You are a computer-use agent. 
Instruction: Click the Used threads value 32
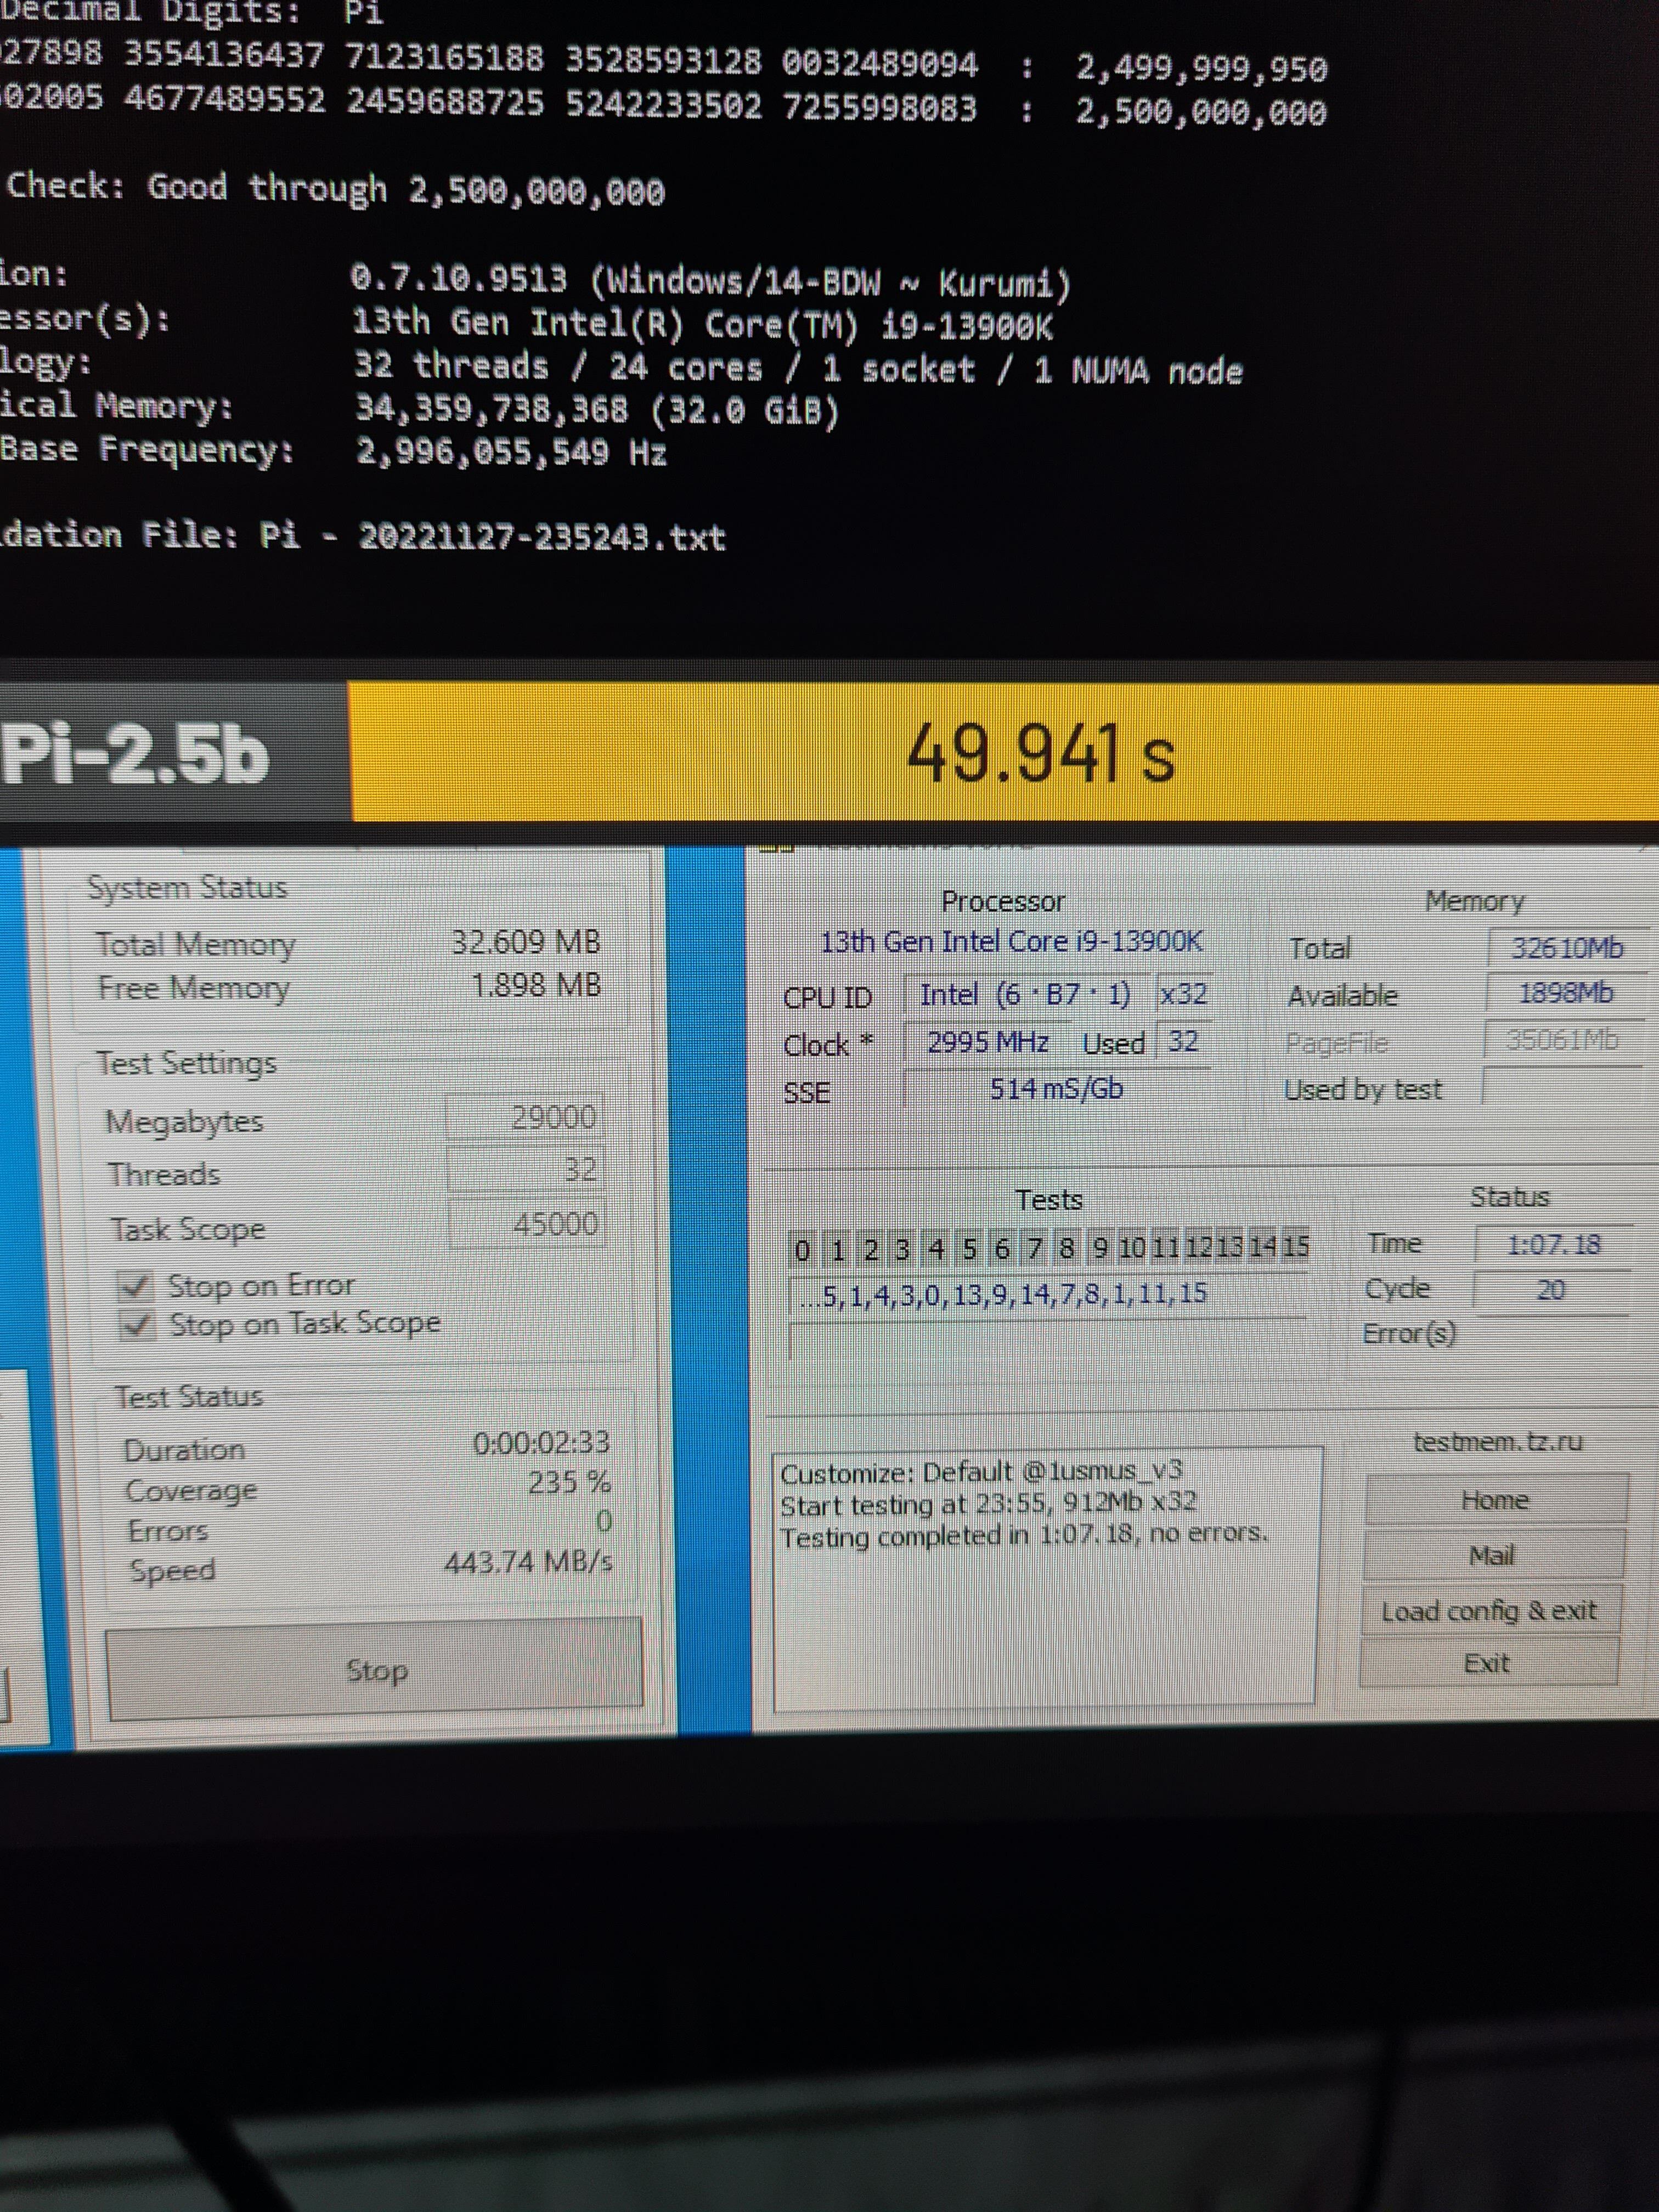coord(1183,1041)
